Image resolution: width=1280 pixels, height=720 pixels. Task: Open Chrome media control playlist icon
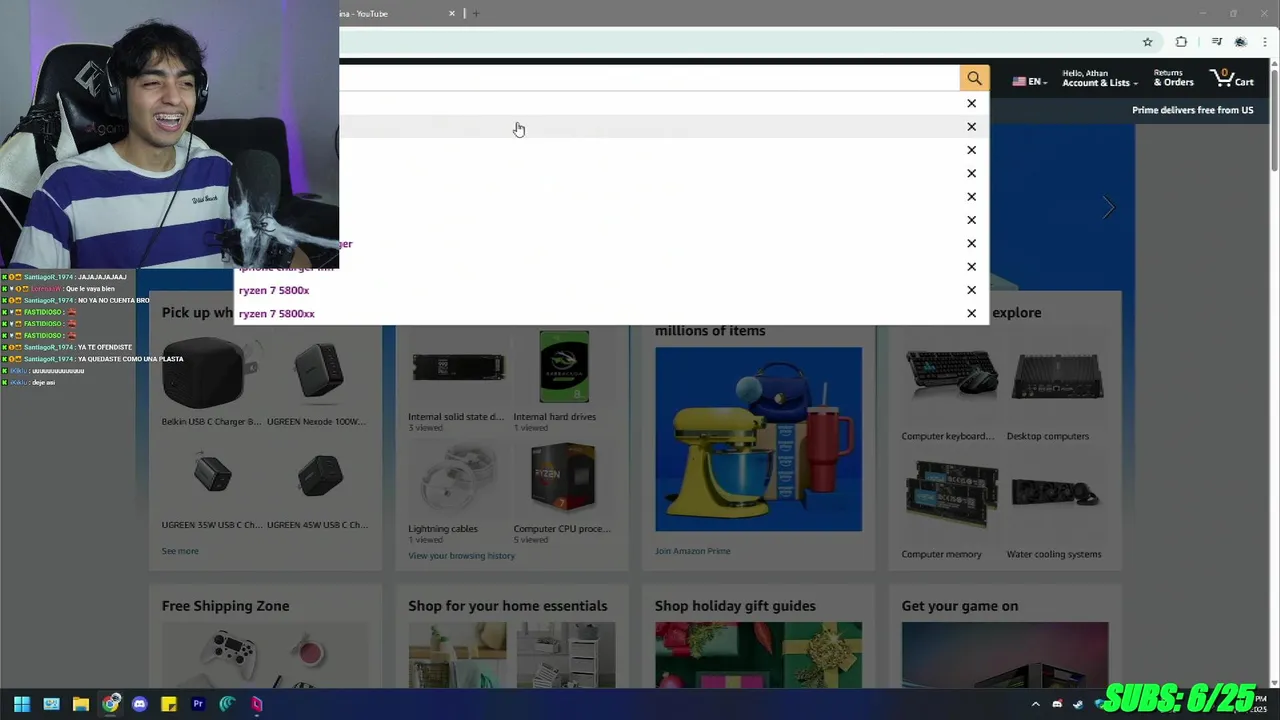point(1216,42)
